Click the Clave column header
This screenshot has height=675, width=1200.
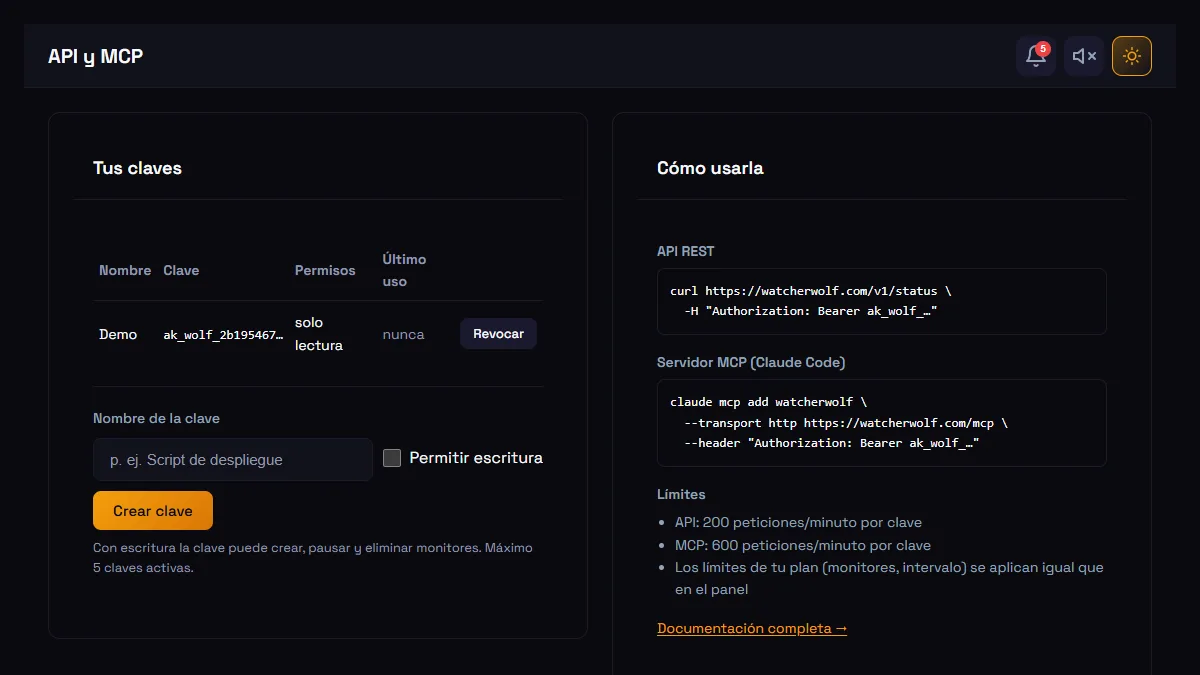(181, 270)
